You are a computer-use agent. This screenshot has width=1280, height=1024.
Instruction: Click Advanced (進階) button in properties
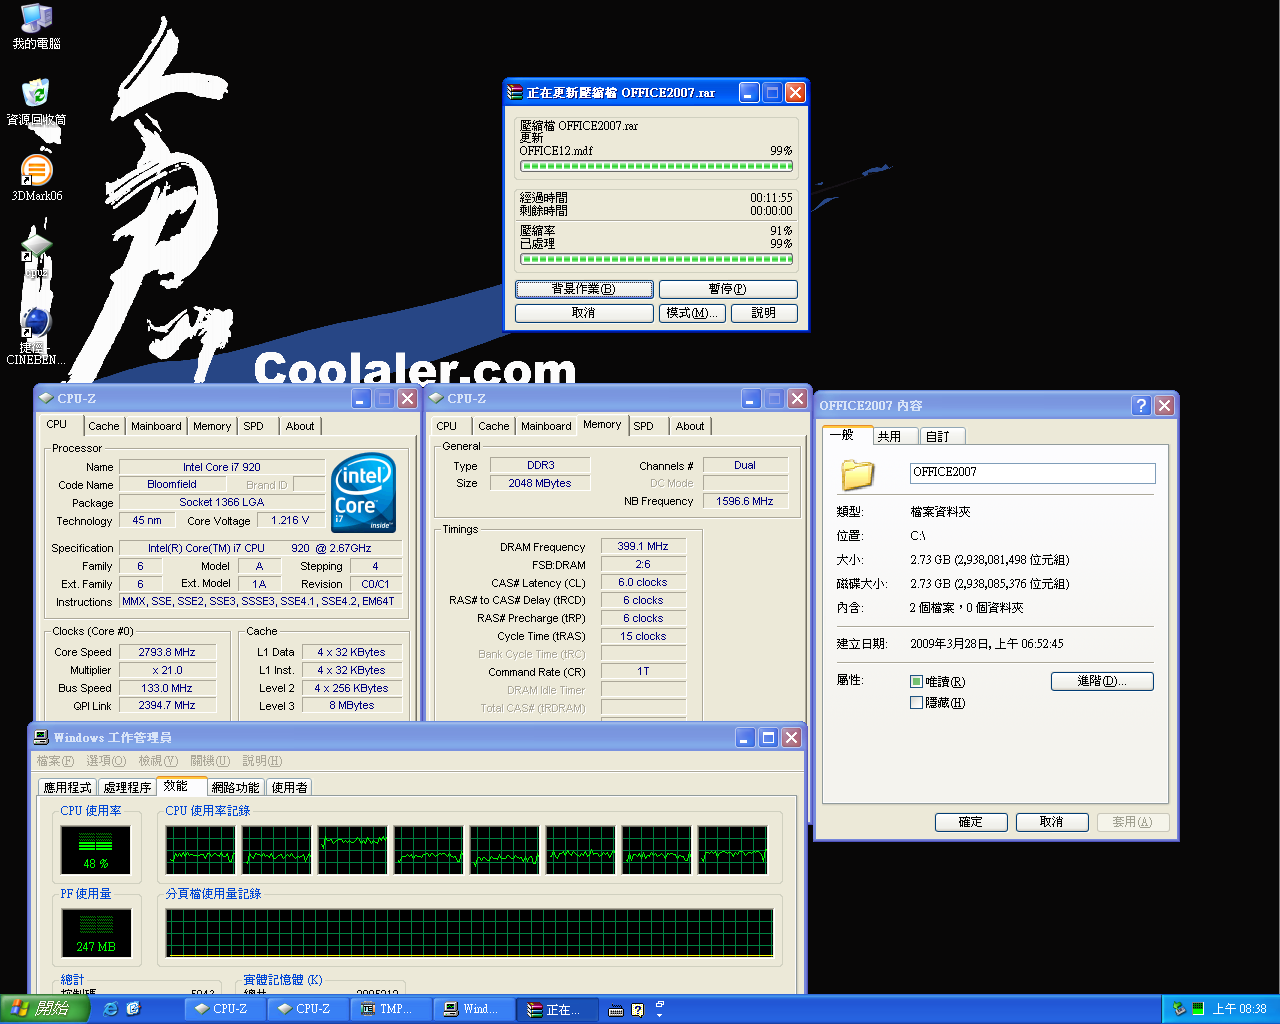coord(1102,681)
